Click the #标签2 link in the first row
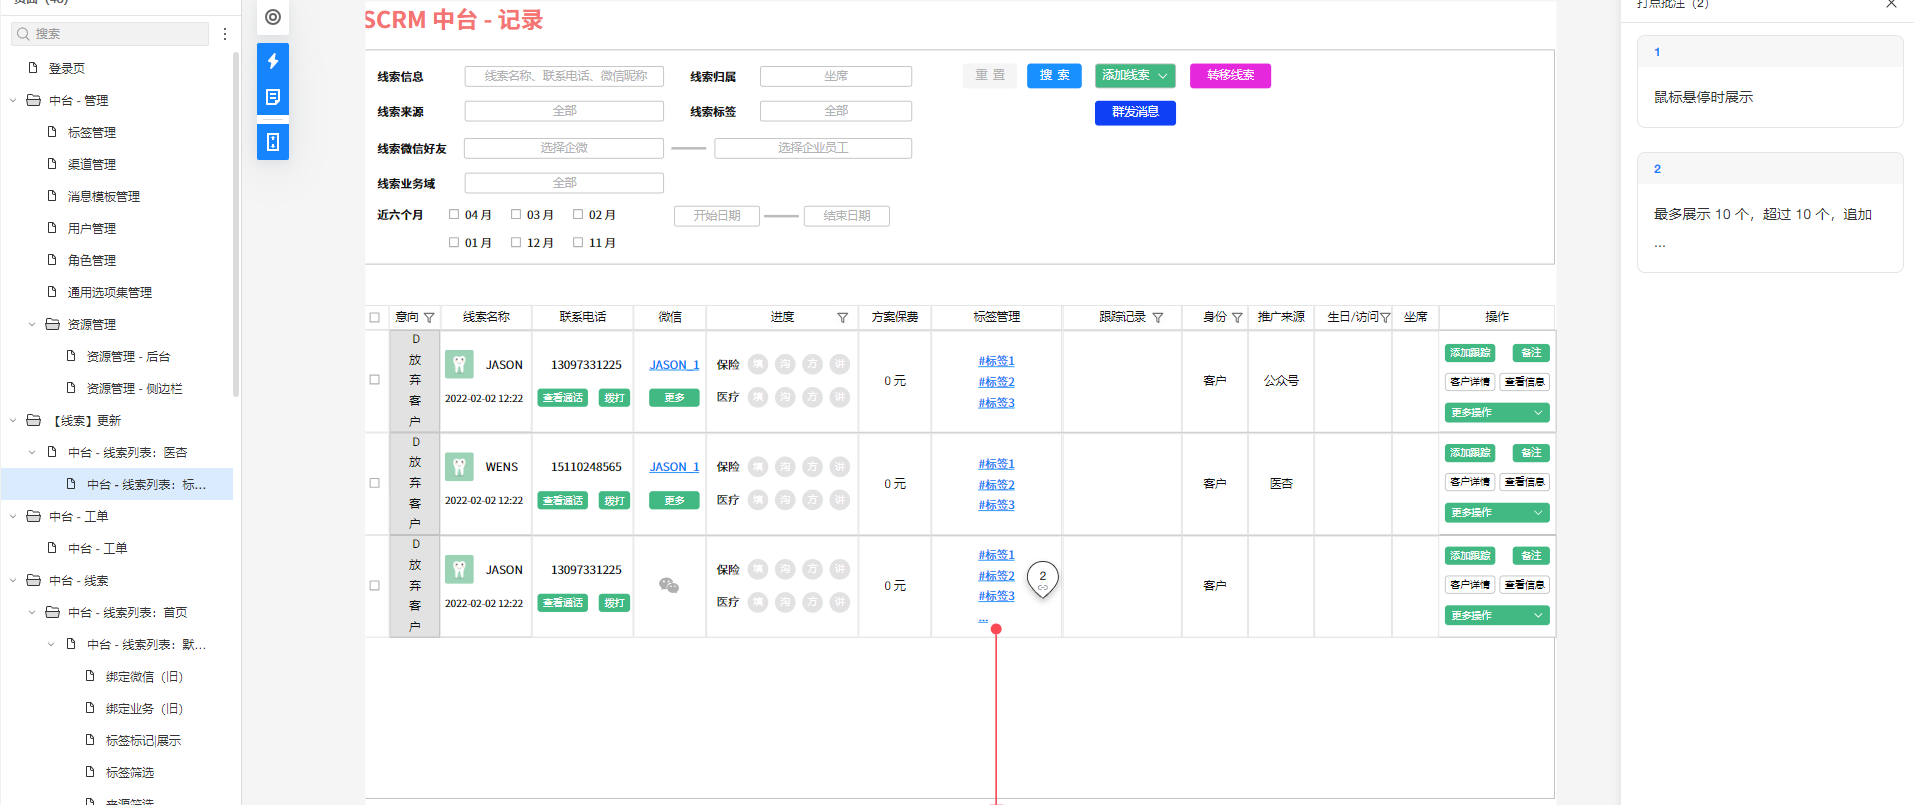 pos(996,382)
